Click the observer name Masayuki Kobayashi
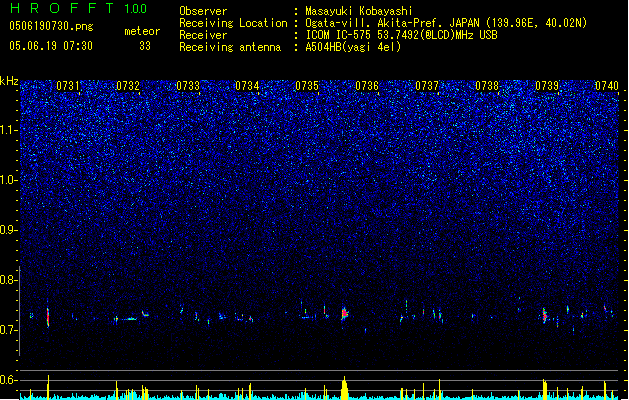629x400 pixels. tap(359, 11)
